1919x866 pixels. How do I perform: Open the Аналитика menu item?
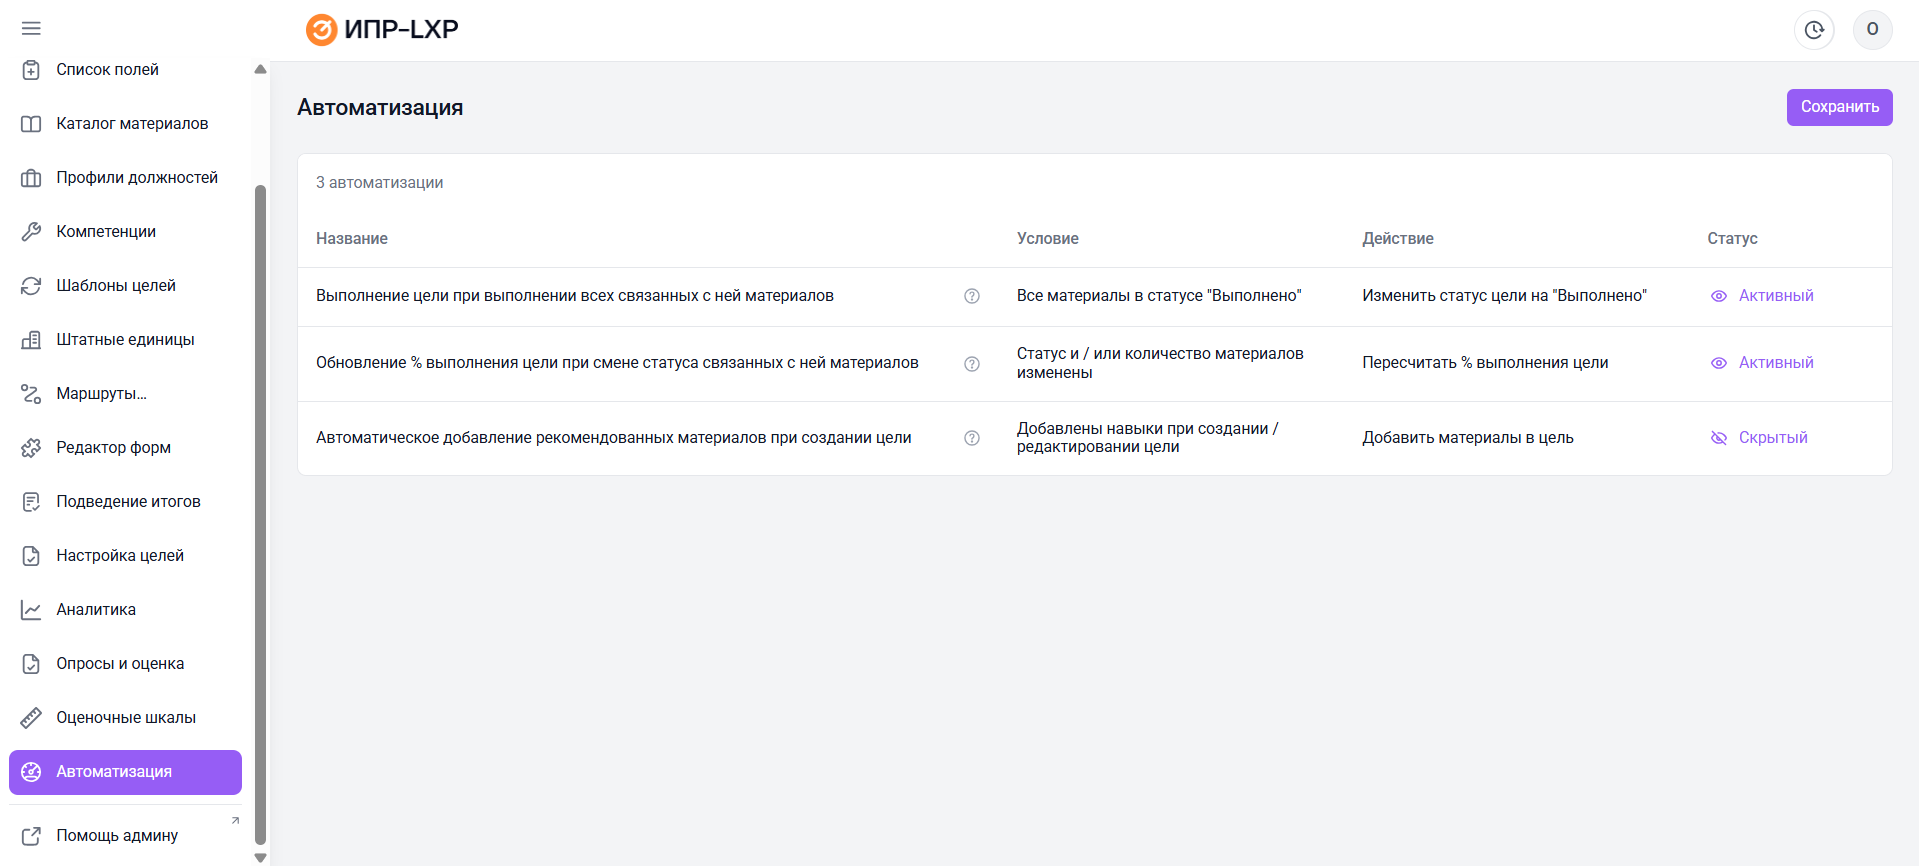[96, 610]
